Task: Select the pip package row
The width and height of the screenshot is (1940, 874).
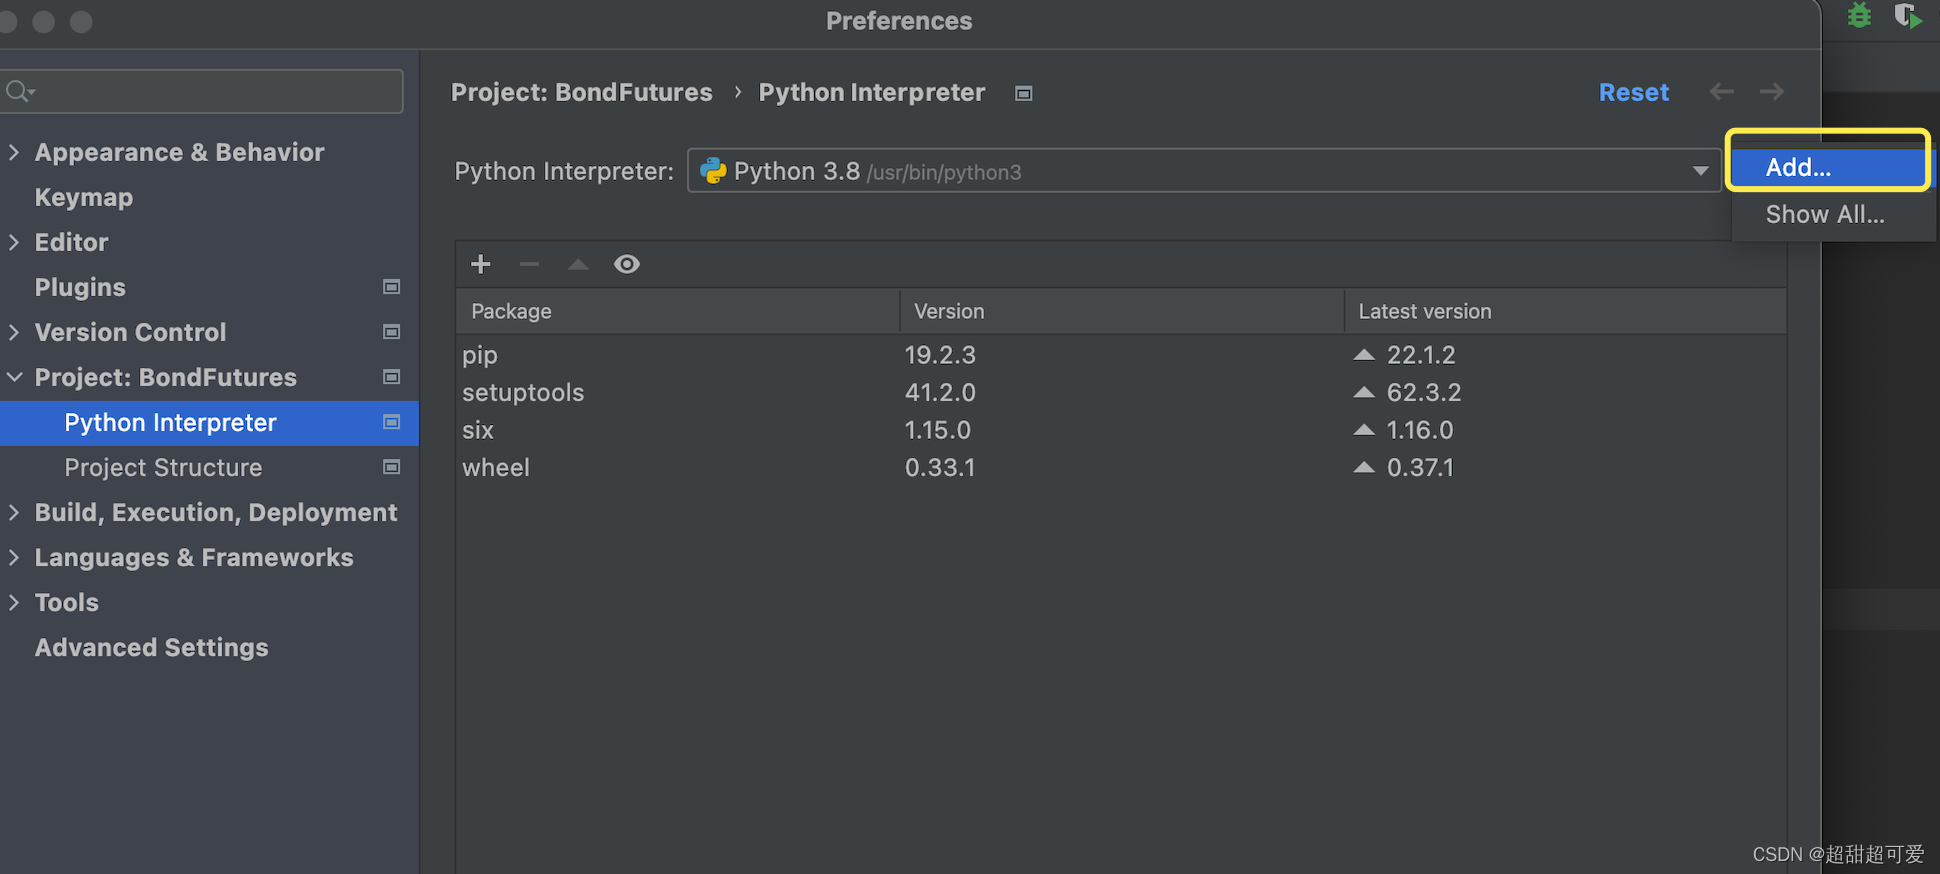Action: tap(1122, 354)
